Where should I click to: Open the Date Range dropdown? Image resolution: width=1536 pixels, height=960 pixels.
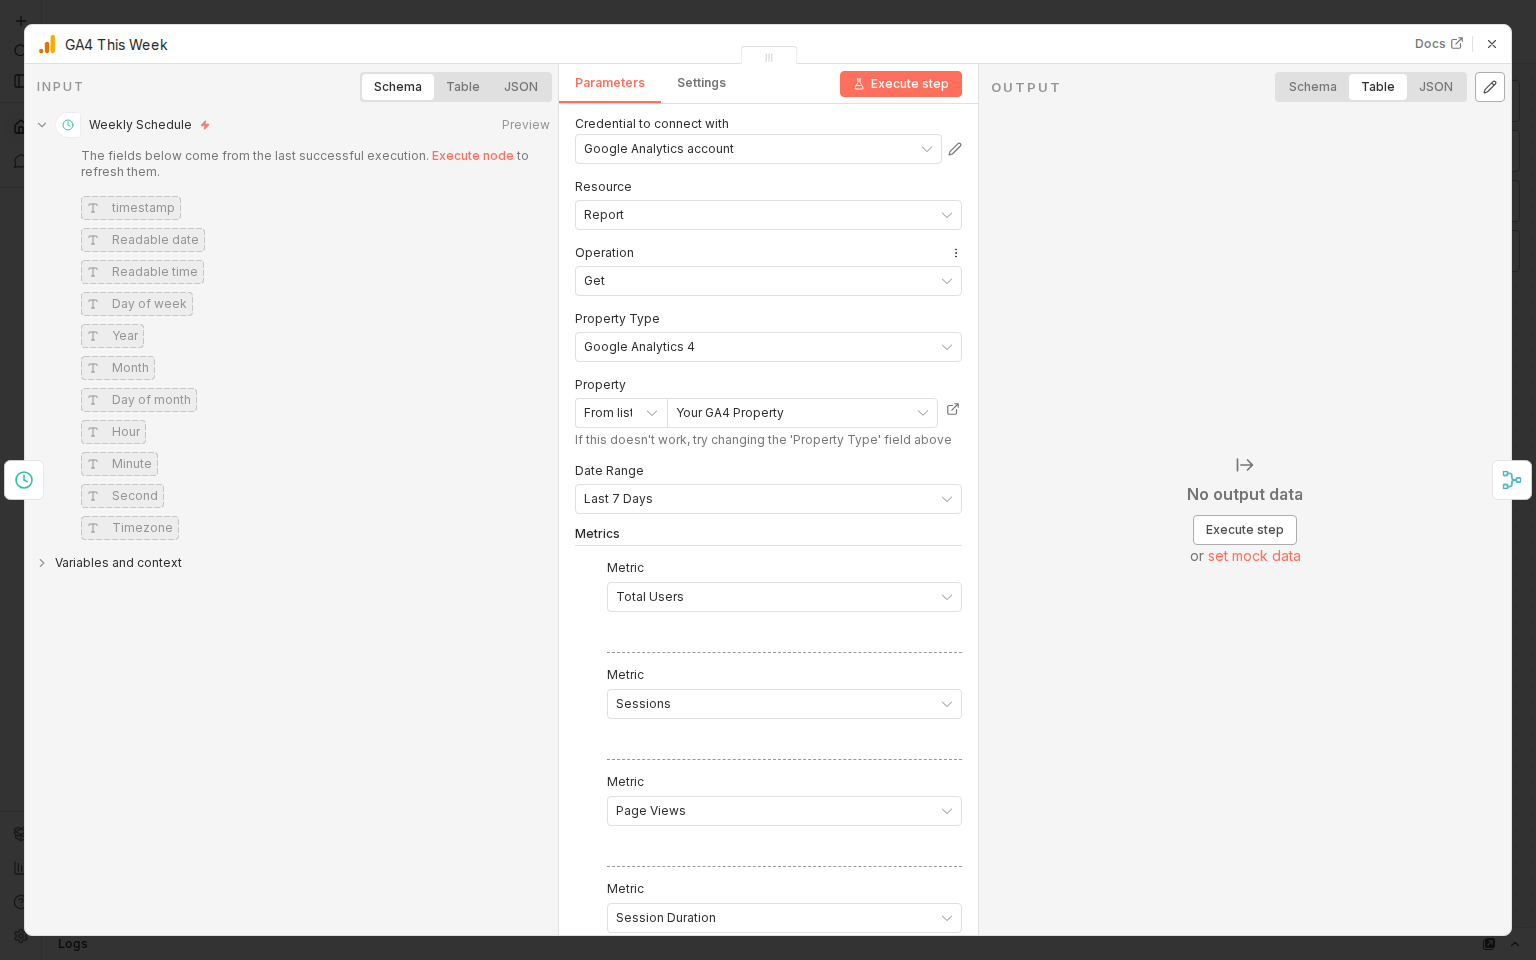(x=767, y=499)
